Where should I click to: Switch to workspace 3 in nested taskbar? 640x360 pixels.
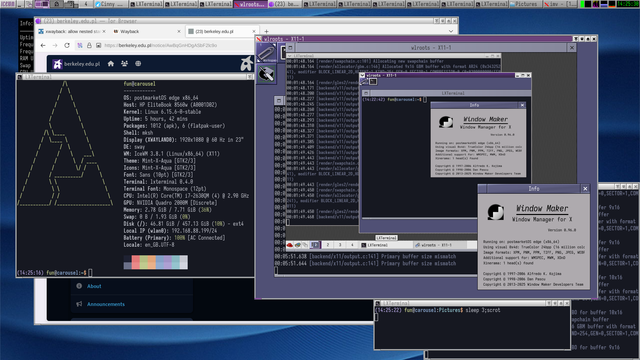(x=340, y=245)
